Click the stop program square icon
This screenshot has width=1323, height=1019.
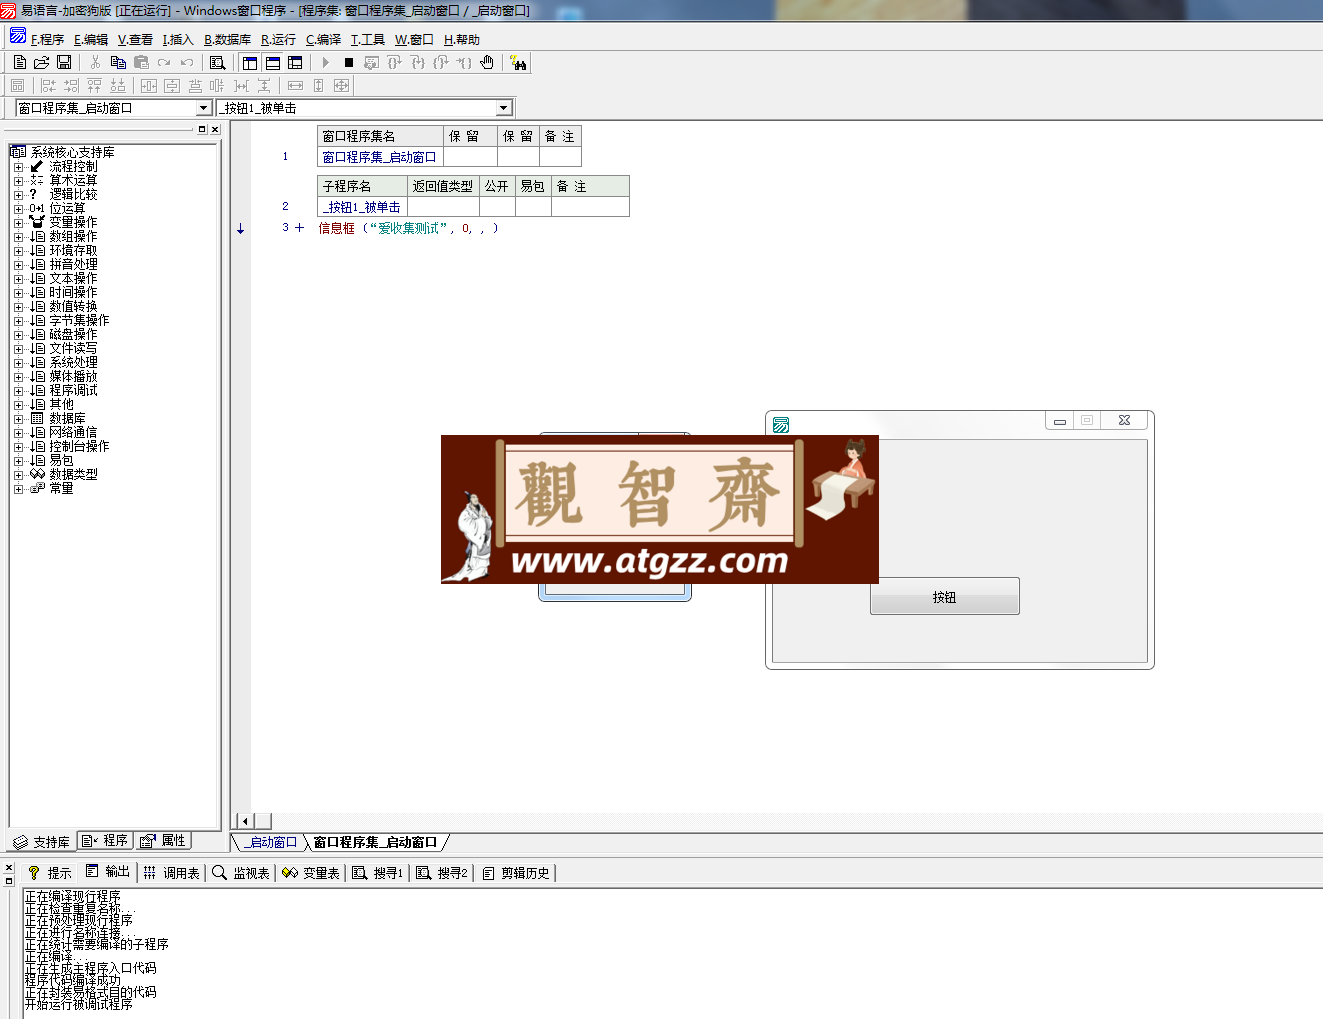click(349, 62)
